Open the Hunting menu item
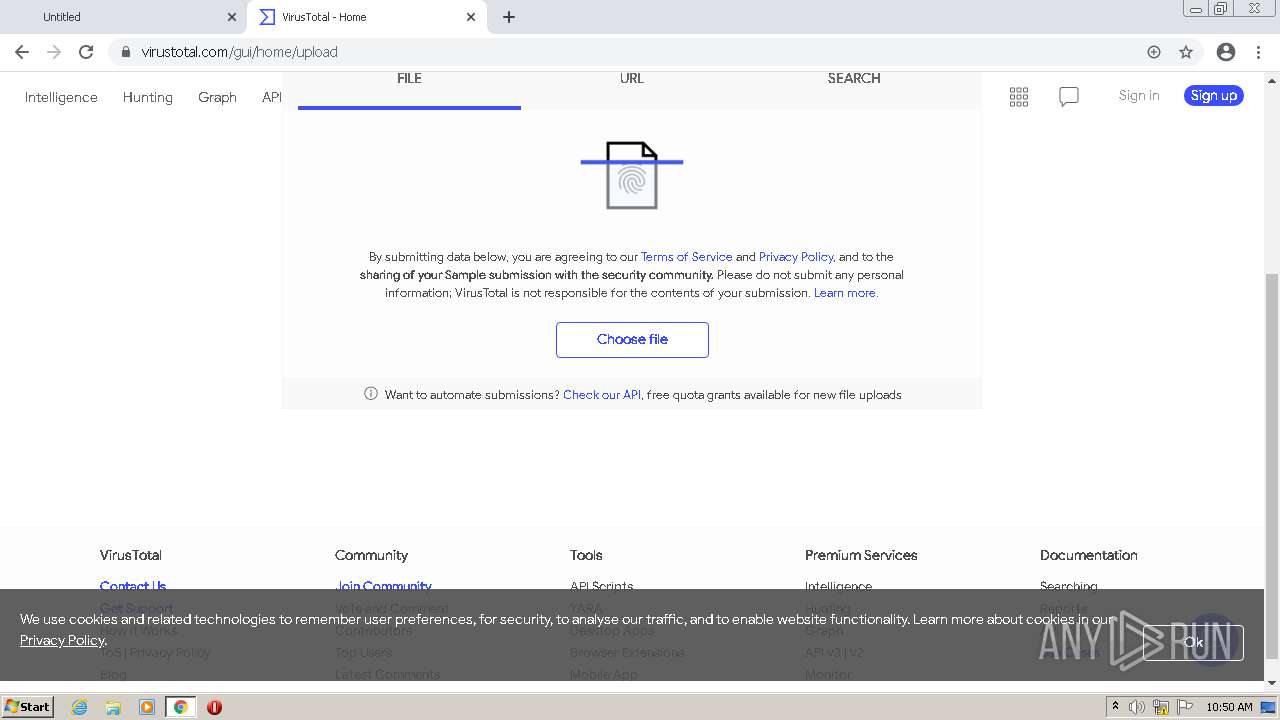The image size is (1280, 720). pos(148,97)
